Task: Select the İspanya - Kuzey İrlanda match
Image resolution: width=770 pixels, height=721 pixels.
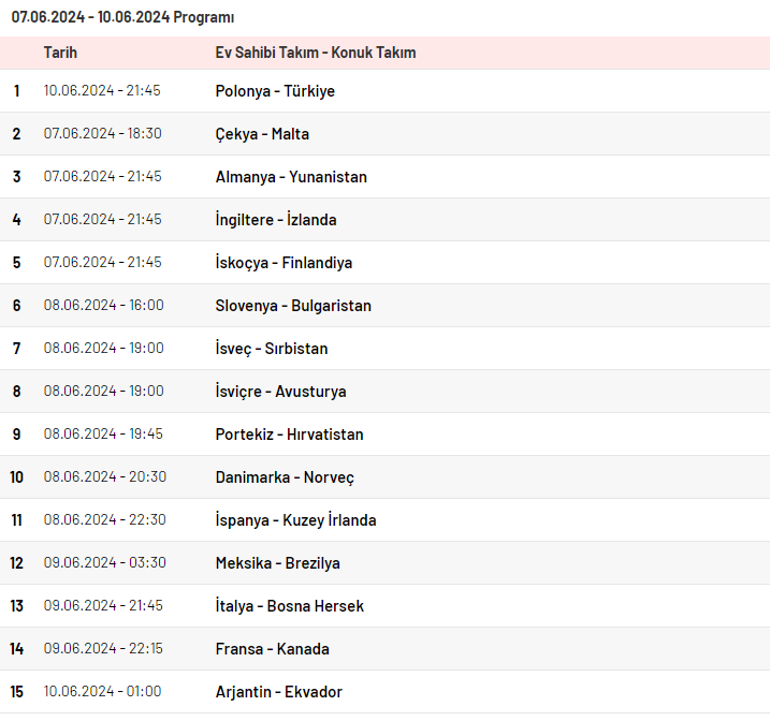Action: point(385,520)
